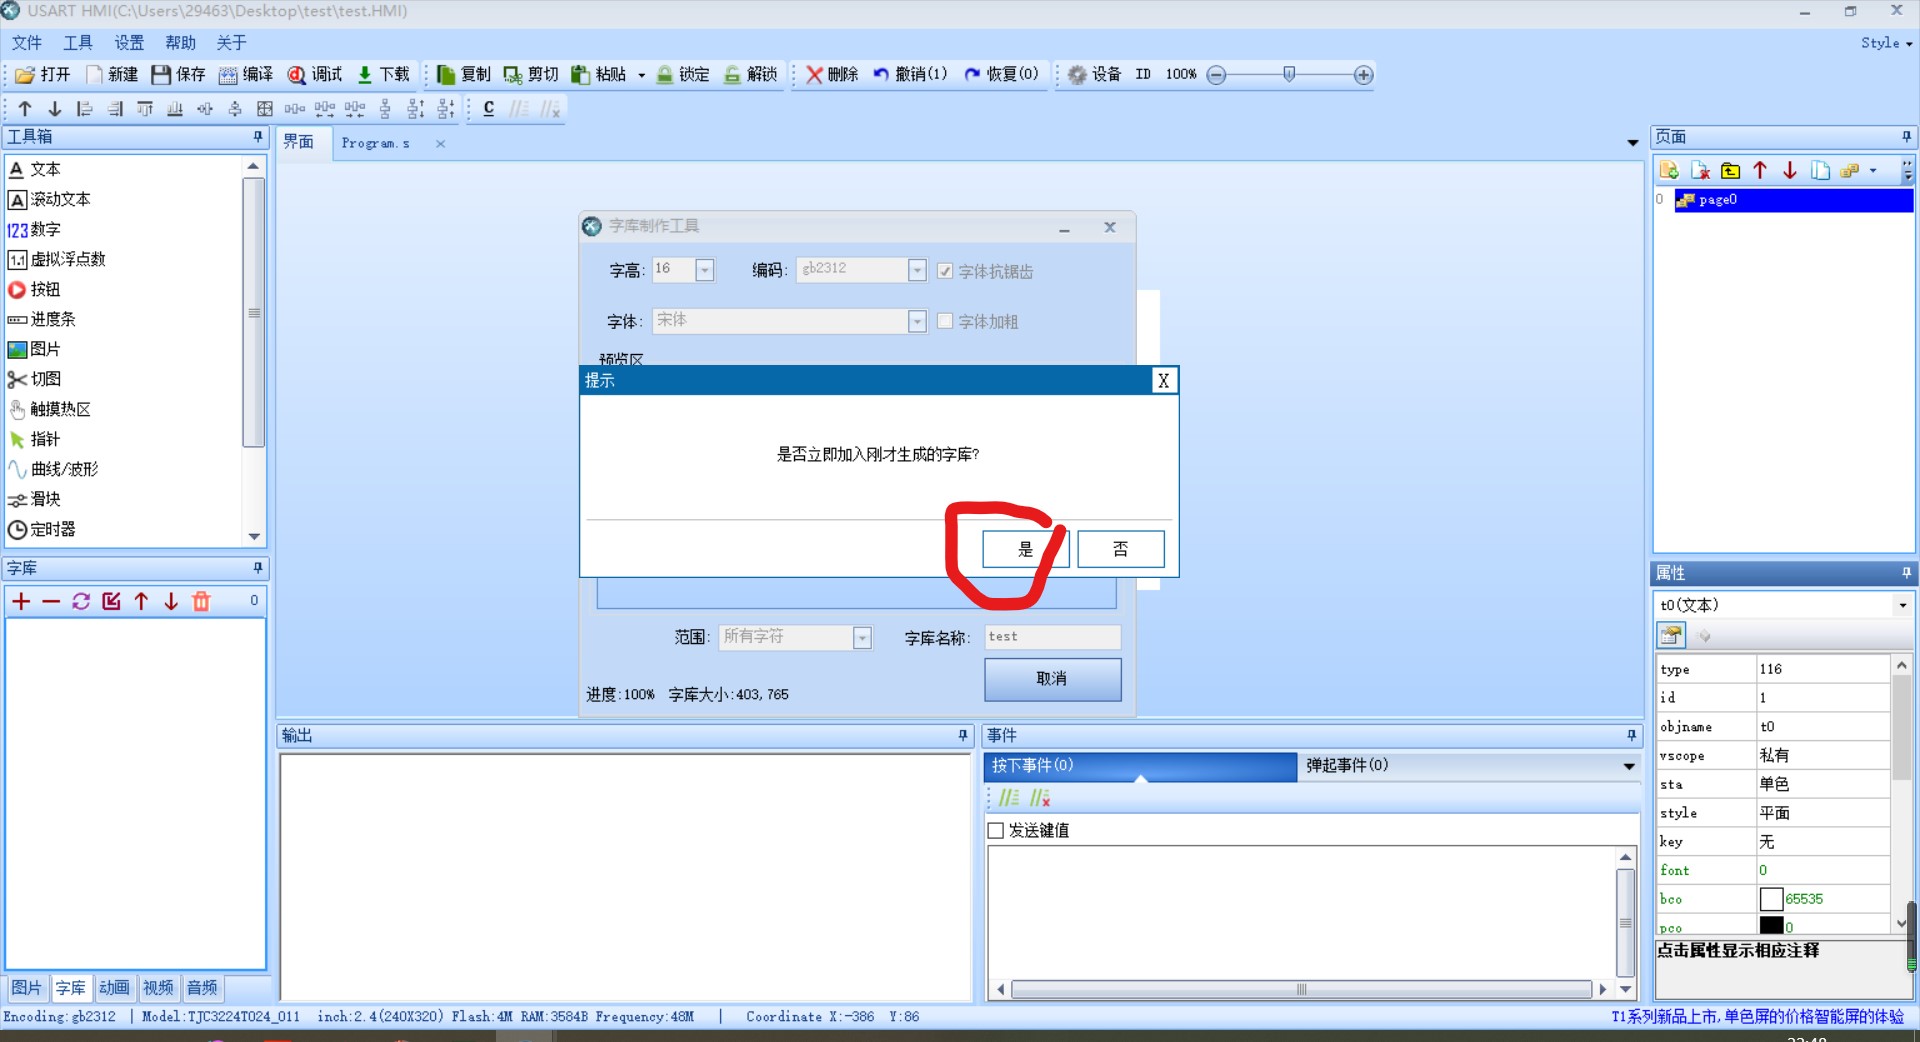The image size is (1920, 1042).
Task: Open the 字体 font family dropdown
Action: [x=917, y=321]
